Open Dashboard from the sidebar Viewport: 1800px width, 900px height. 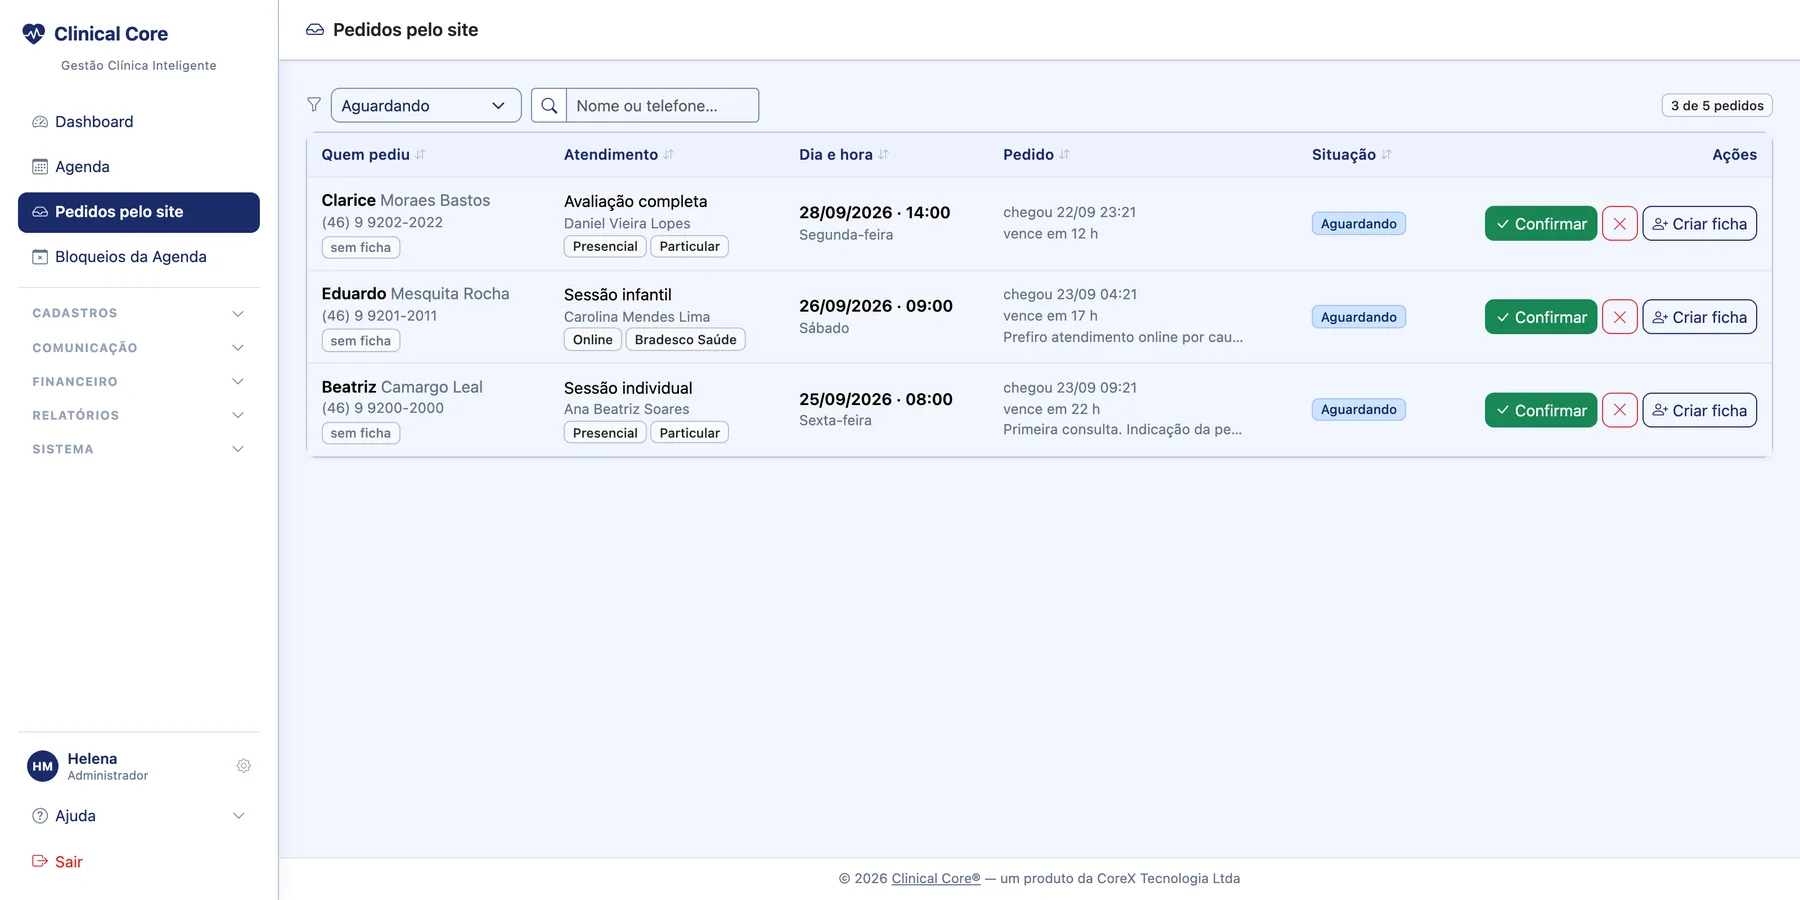click(x=139, y=122)
